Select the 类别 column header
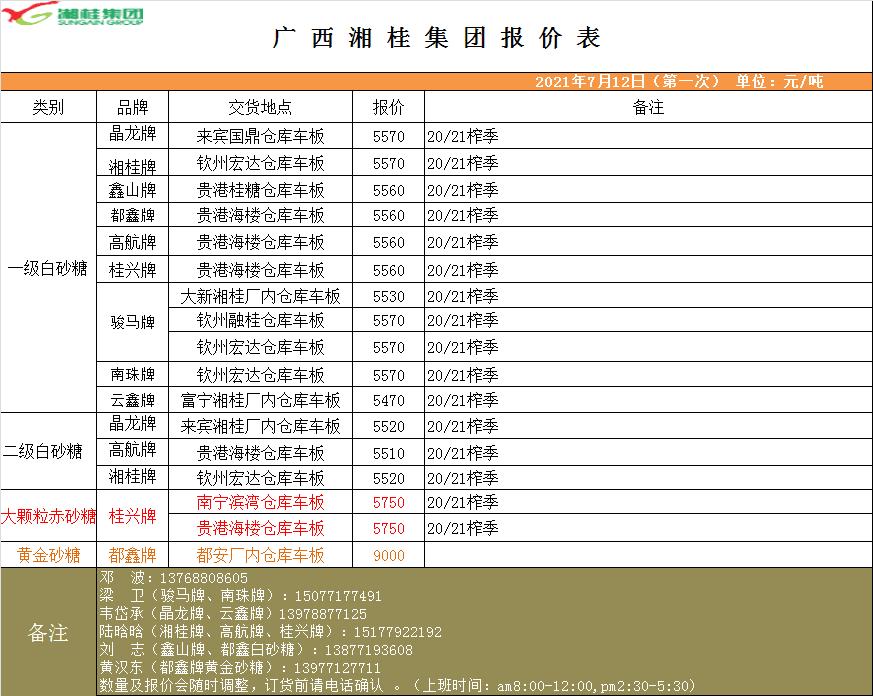Screen dimensions: 873x696 pos(48,107)
